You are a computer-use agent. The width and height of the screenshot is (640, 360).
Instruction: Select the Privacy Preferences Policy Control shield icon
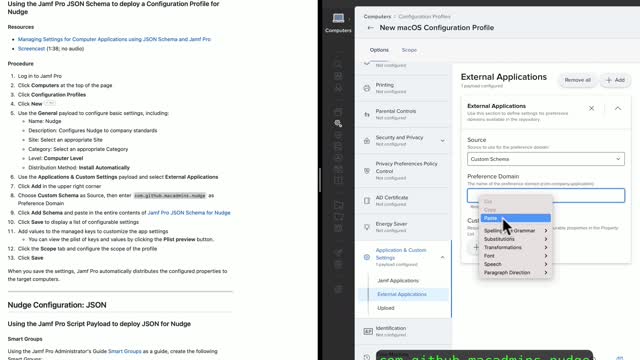(367, 171)
